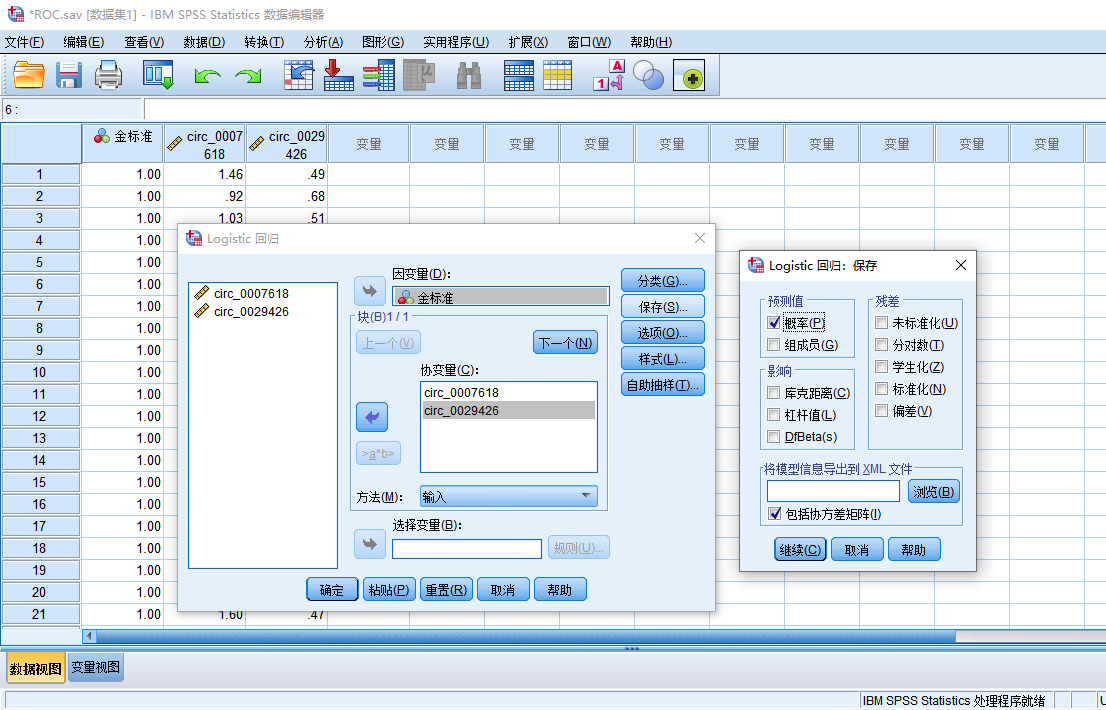Open 分类(G)... categorical dialog
Screen dimensions: 1106x710
tap(662, 281)
